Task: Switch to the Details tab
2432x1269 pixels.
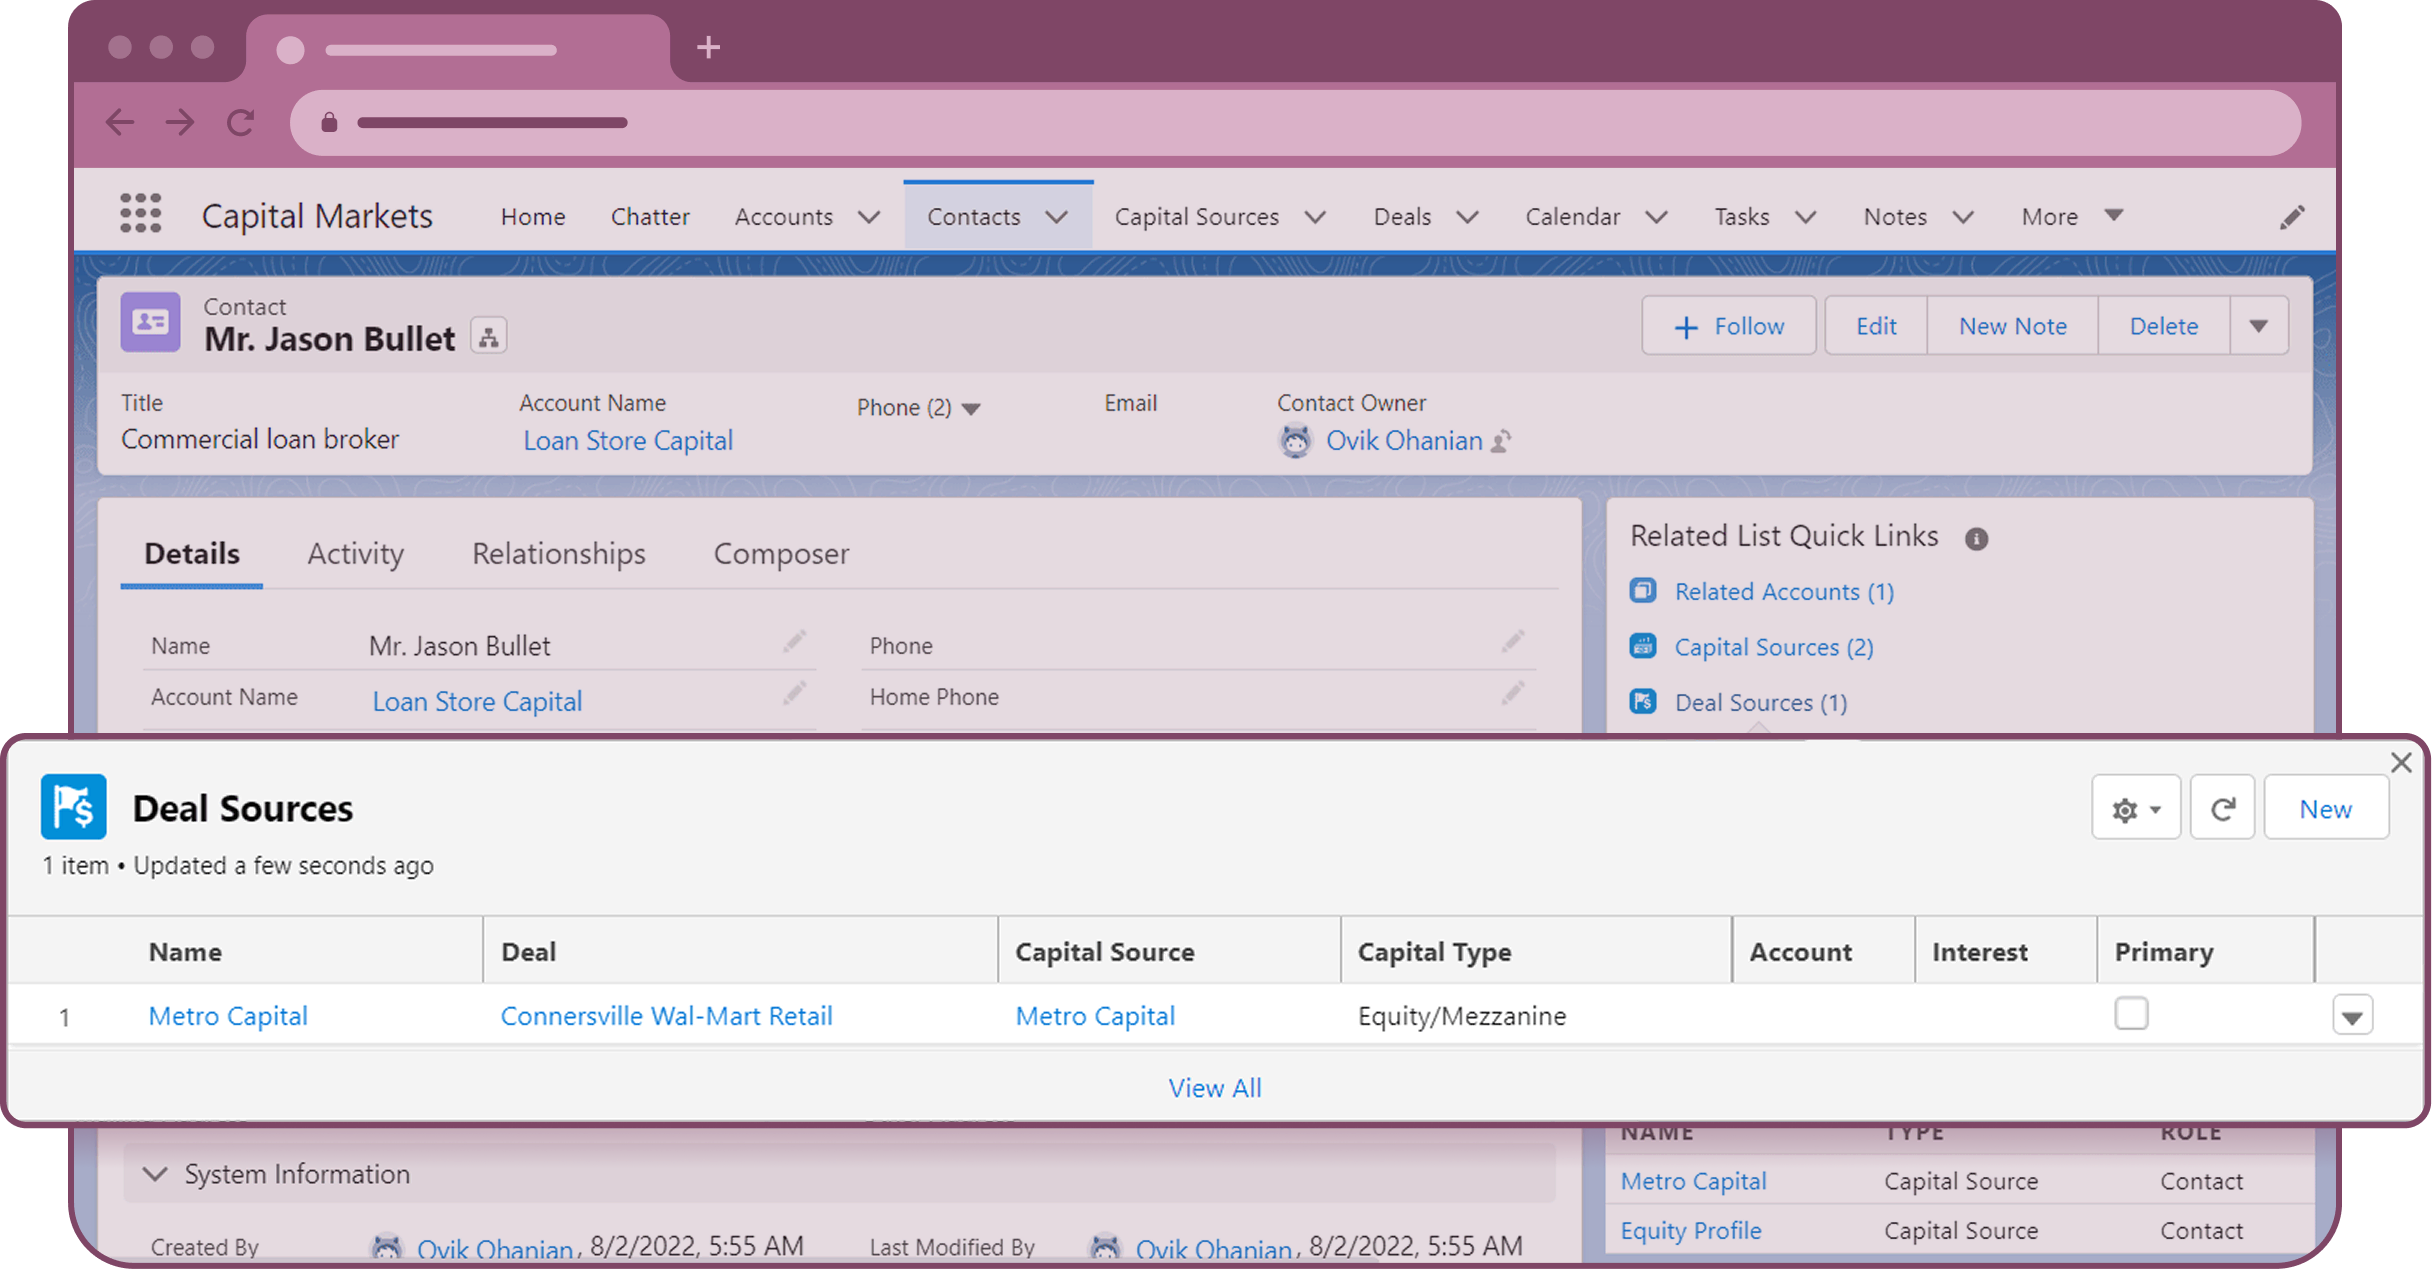Action: click(192, 554)
